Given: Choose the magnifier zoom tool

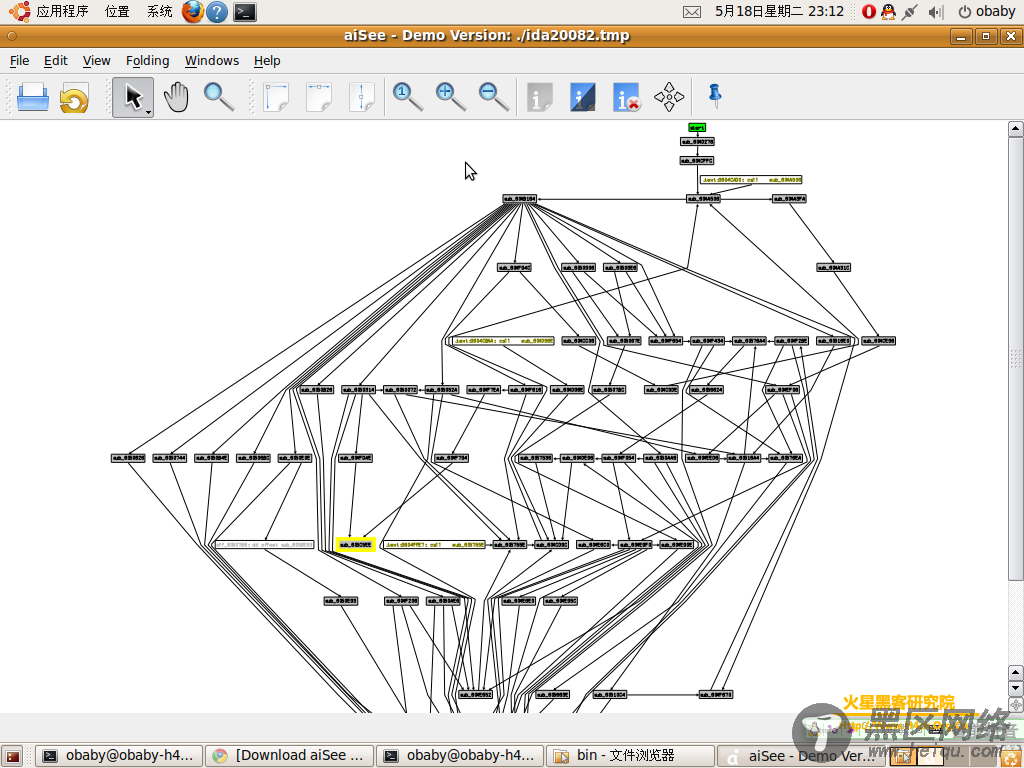Looking at the screenshot, I should click(x=219, y=97).
